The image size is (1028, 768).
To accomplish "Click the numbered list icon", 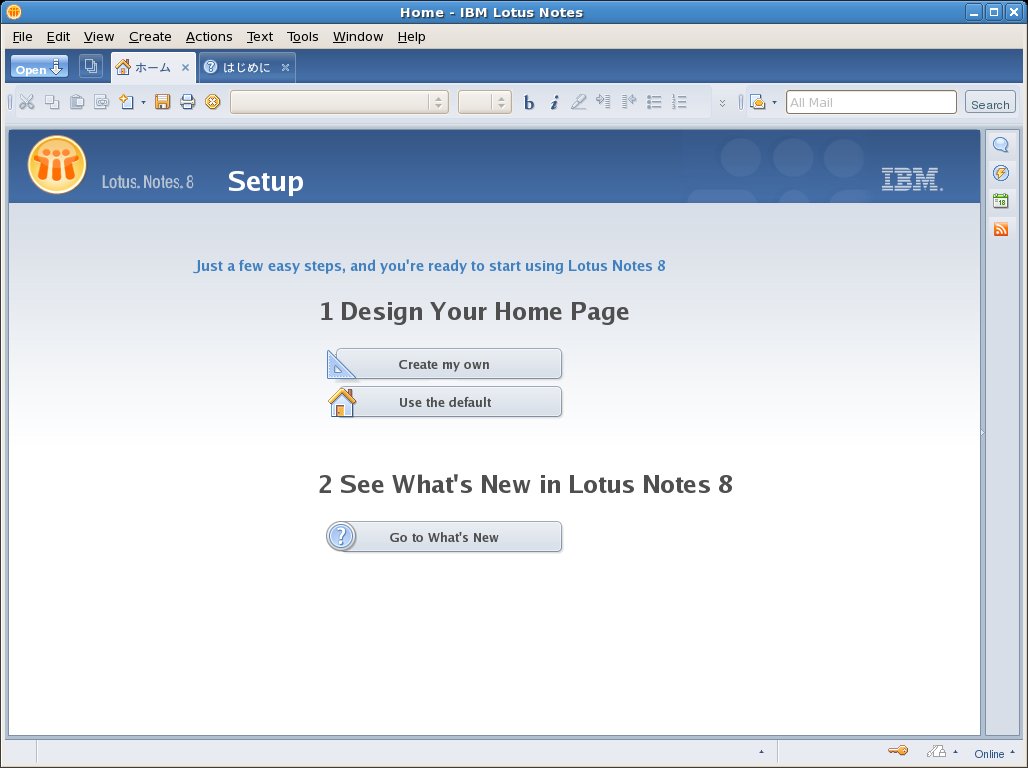I will coord(679,102).
